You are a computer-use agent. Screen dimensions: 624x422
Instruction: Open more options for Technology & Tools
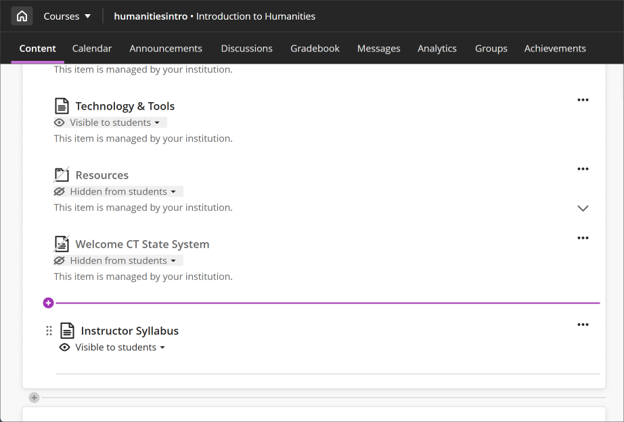[x=583, y=100]
